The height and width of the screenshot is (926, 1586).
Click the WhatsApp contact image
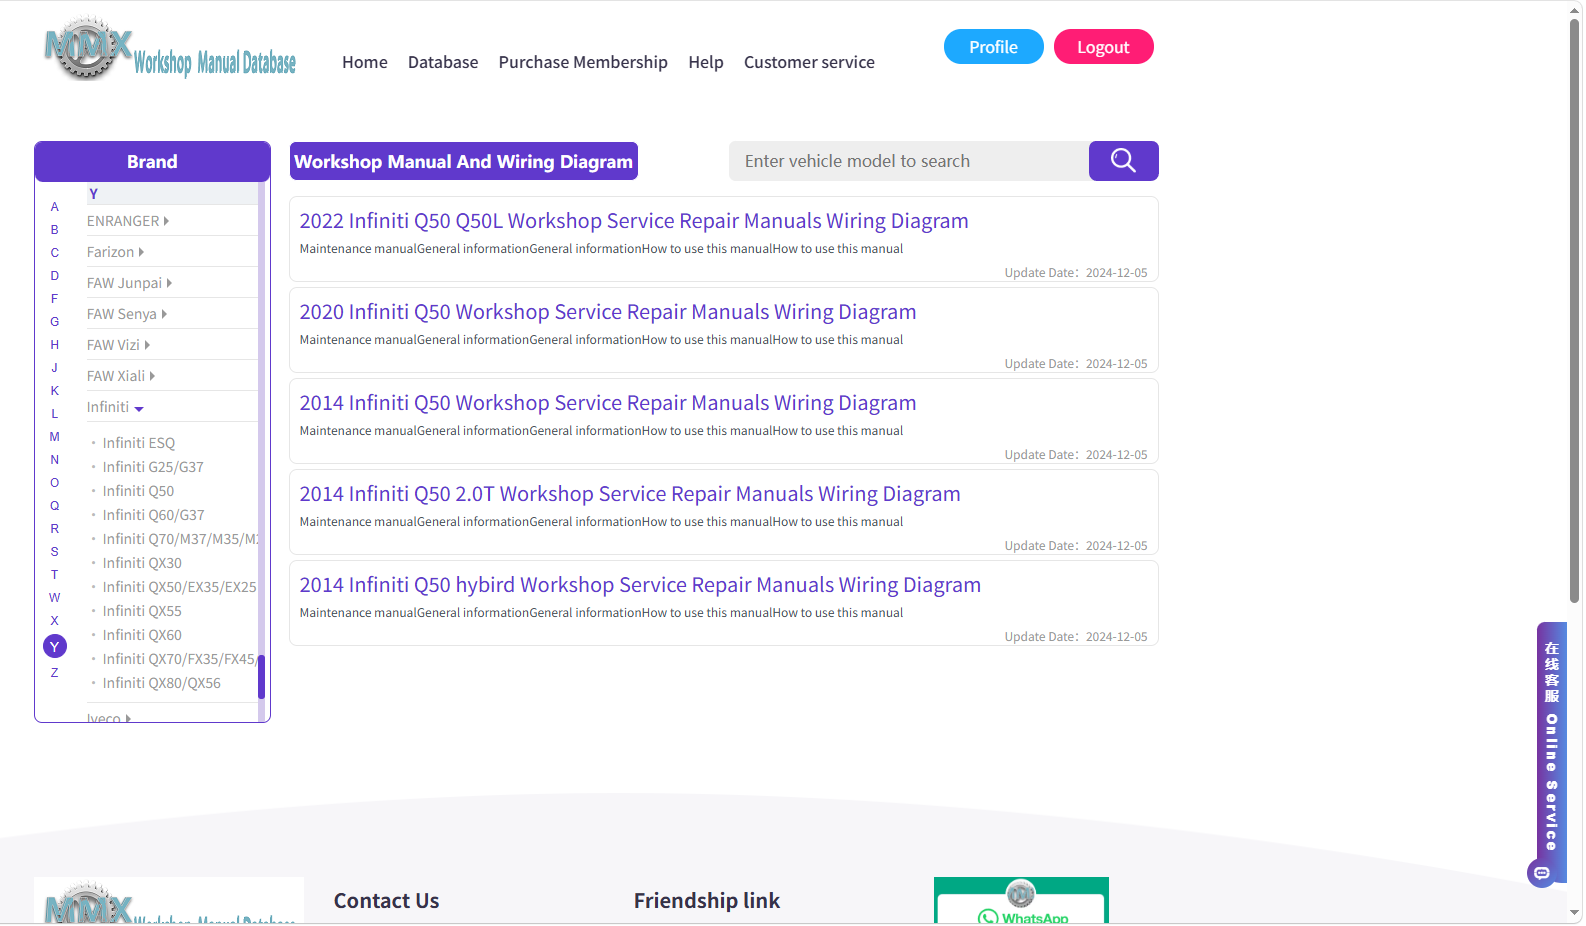tap(1021, 900)
